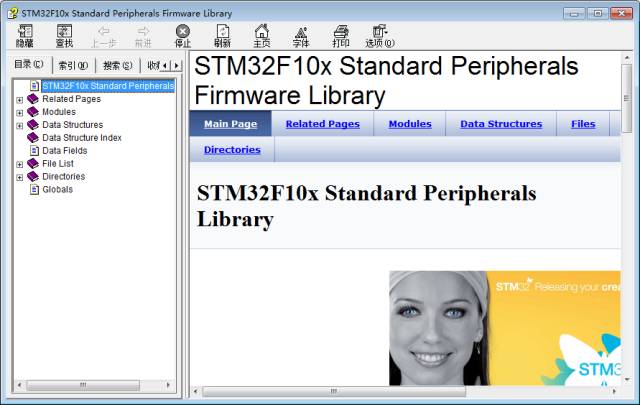Click the Locate (查找) toolbar icon
640x405 pixels.
(64, 35)
